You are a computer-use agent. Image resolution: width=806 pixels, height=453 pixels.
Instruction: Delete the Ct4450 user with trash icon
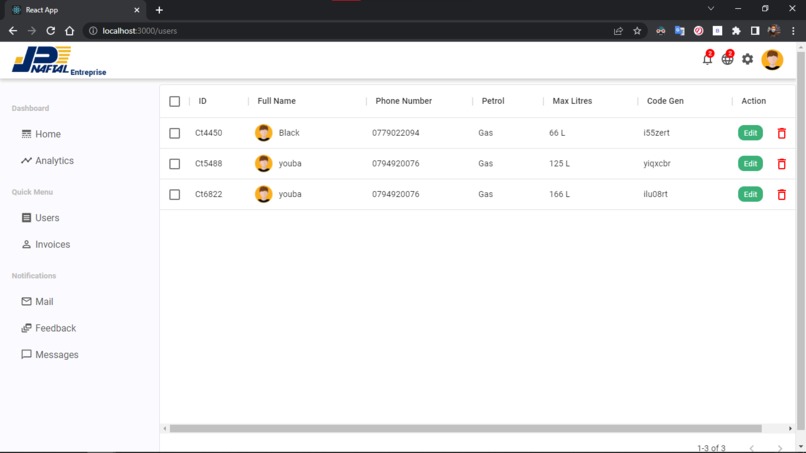point(781,133)
